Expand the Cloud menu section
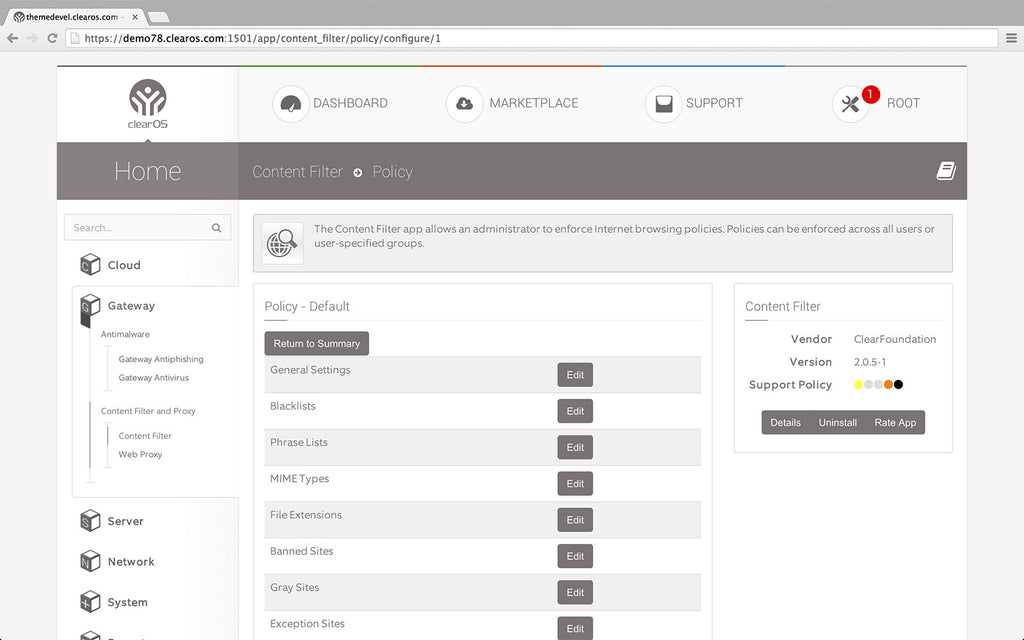 click(123, 265)
